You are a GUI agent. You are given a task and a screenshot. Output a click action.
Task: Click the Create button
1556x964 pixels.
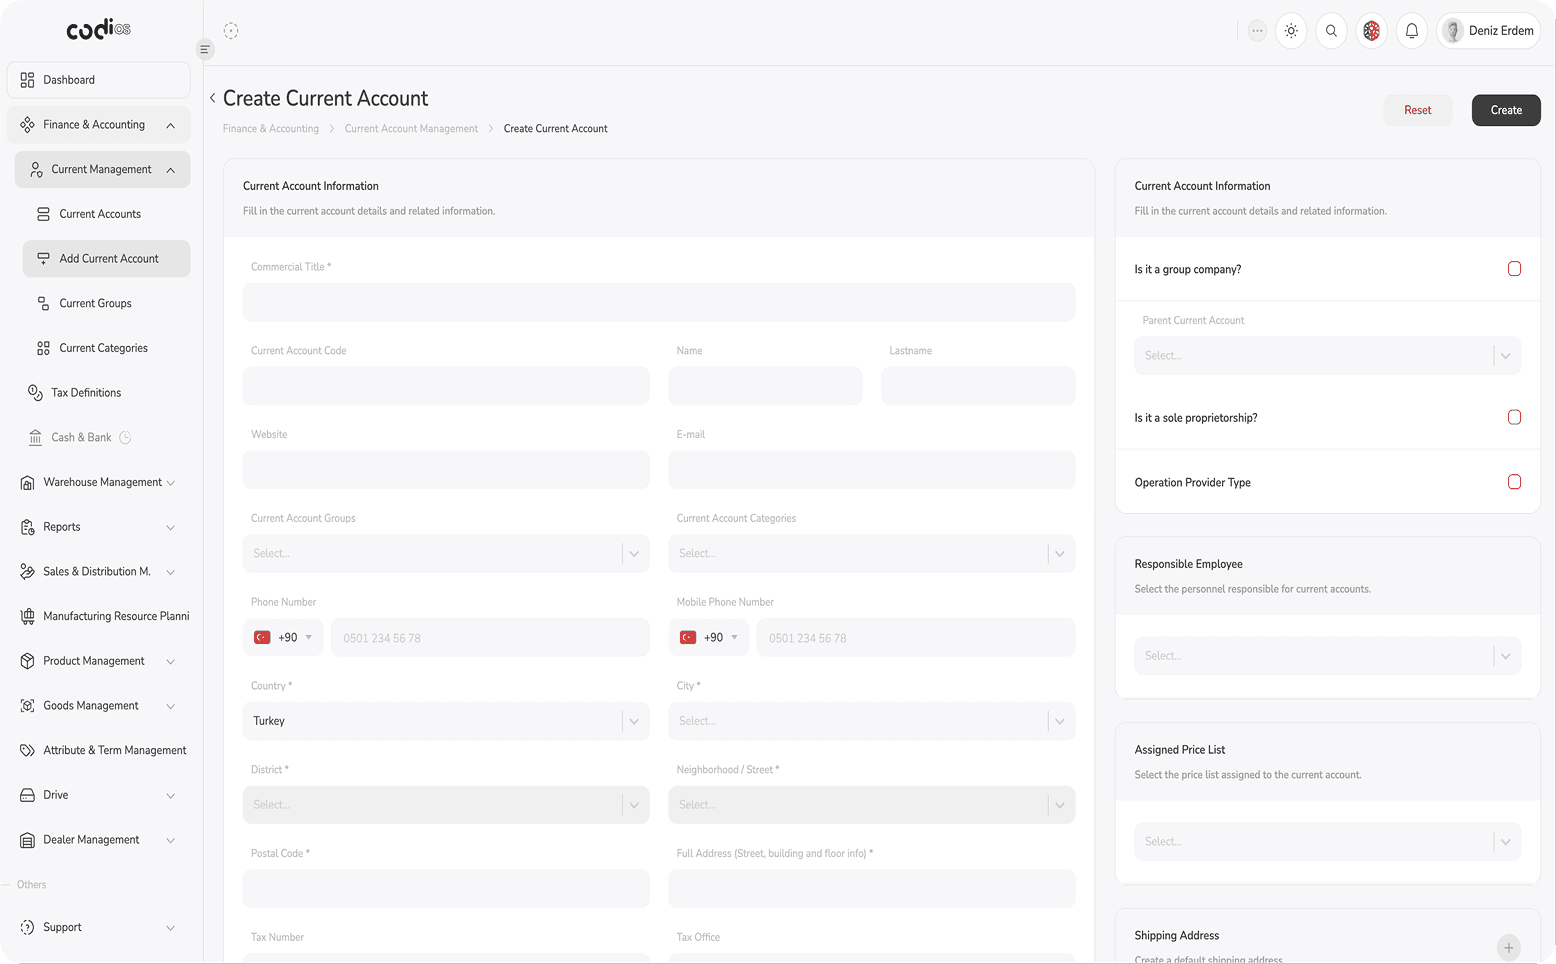pyautogui.click(x=1506, y=110)
